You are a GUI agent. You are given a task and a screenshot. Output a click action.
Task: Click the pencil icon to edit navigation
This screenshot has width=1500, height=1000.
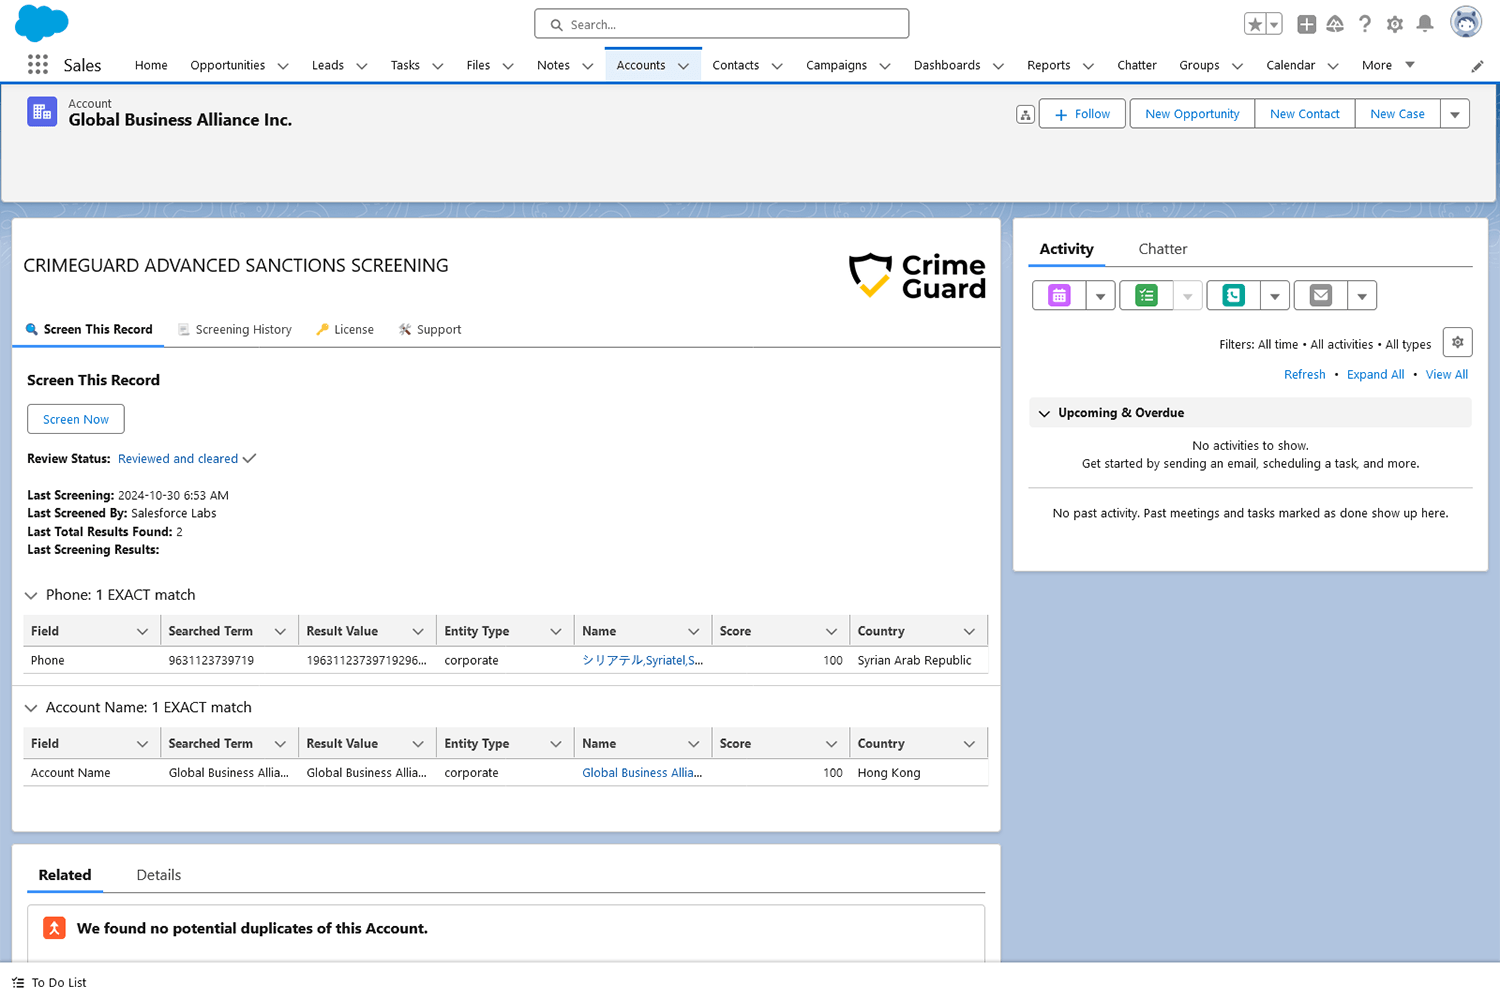click(x=1477, y=66)
